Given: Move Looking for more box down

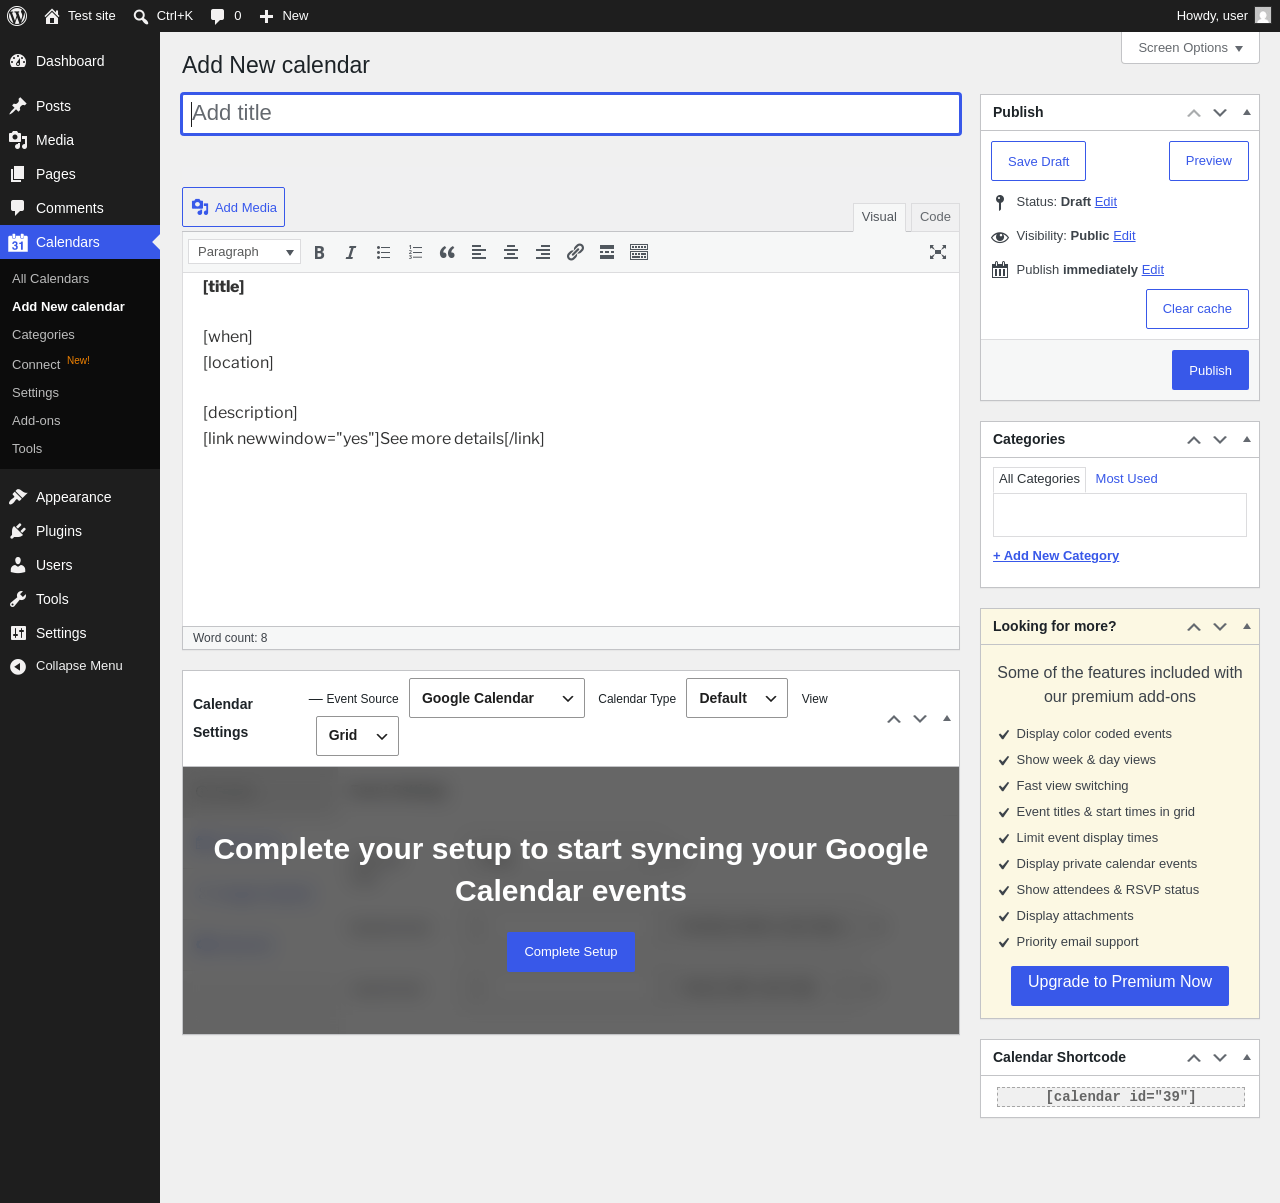Looking at the screenshot, I should (x=1220, y=627).
